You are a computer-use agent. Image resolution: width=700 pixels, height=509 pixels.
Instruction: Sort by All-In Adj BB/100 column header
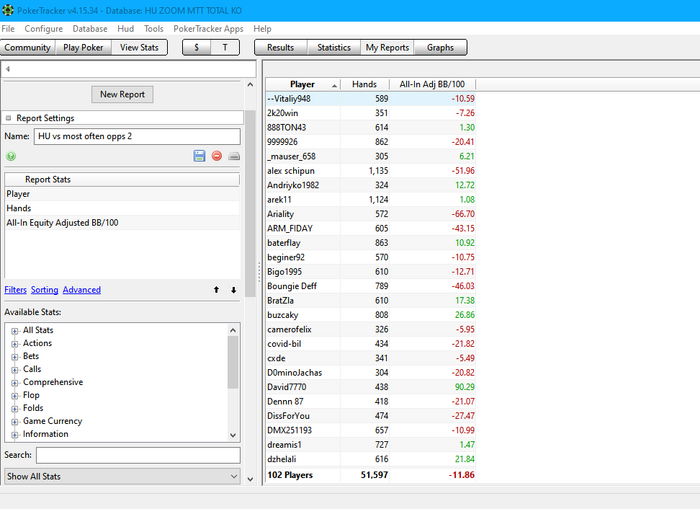(432, 84)
